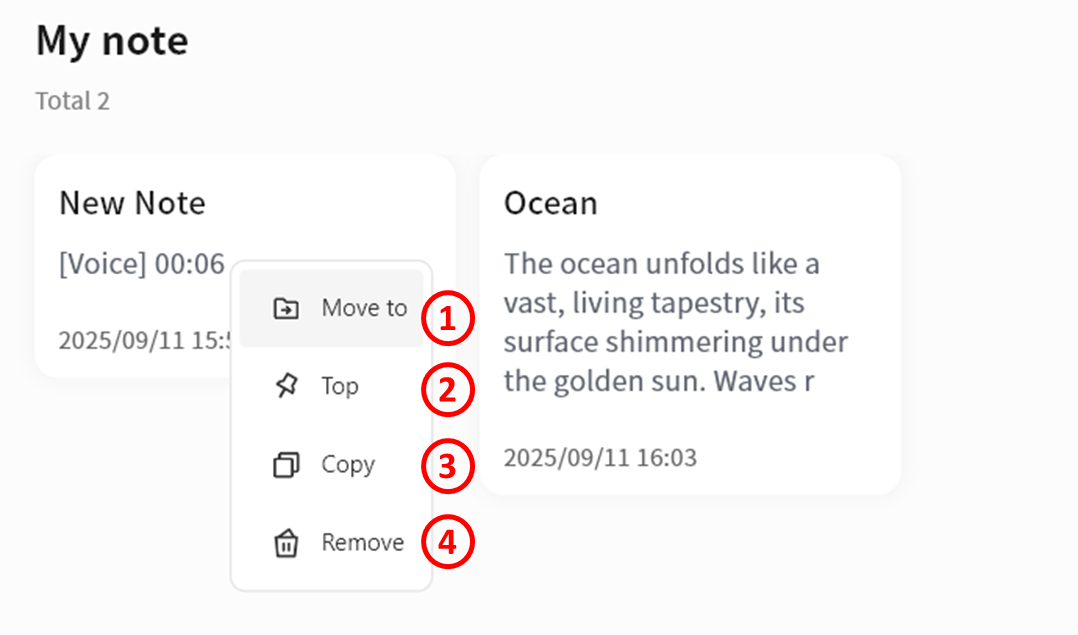
Task: Open the New Note card by its title
Action: pyautogui.click(x=132, y=203)
